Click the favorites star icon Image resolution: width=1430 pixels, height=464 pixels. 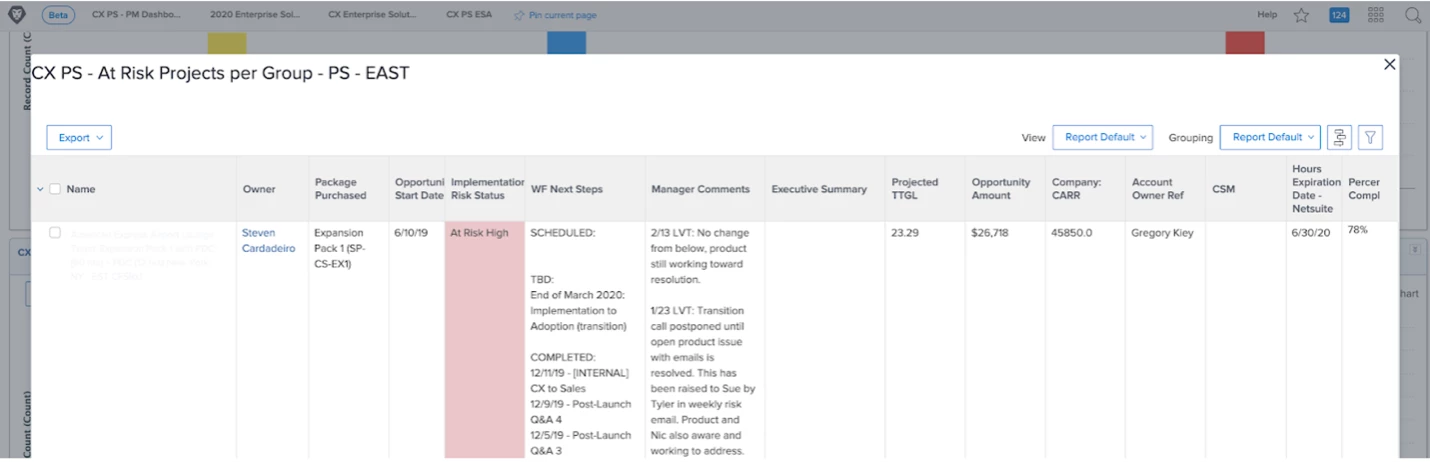coord(1301,15)
